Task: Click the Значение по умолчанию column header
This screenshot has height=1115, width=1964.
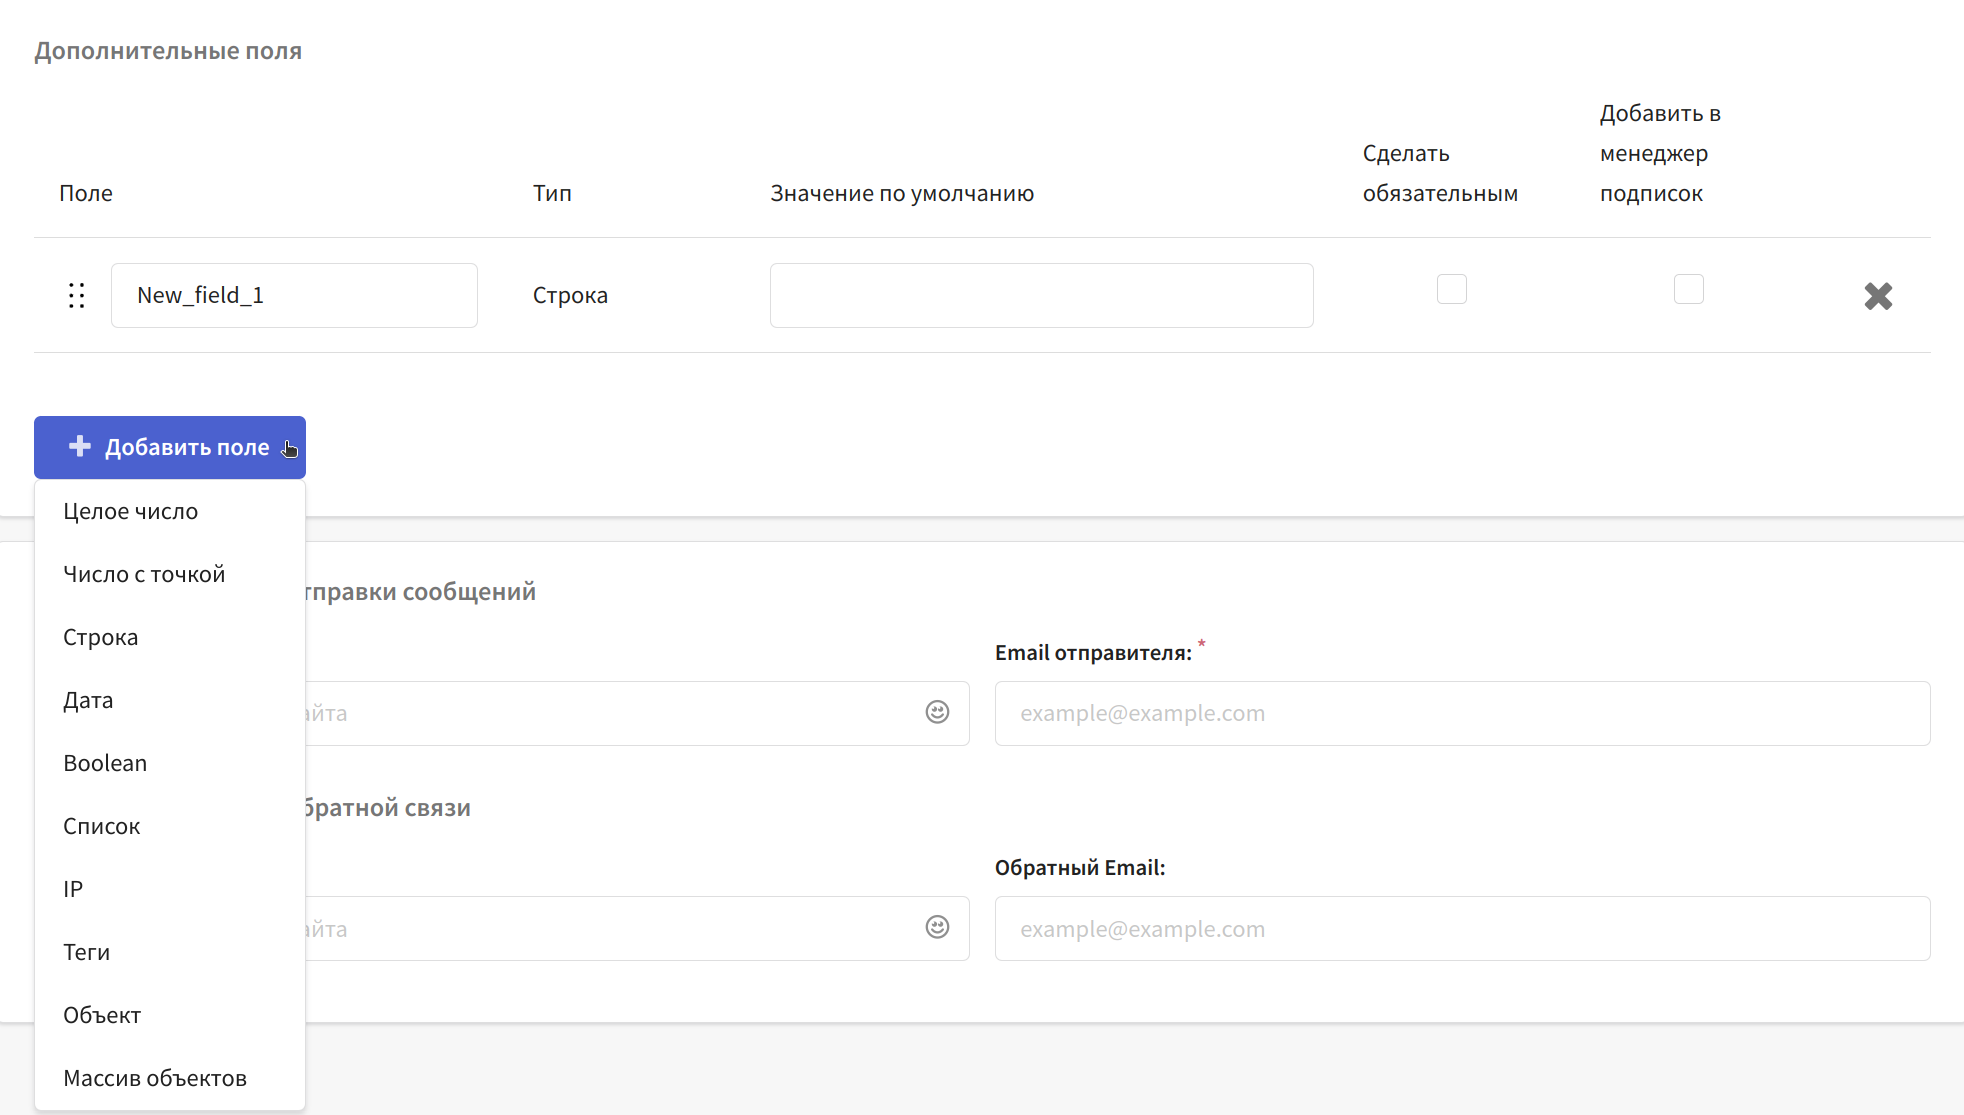Action: click(902, 193)
